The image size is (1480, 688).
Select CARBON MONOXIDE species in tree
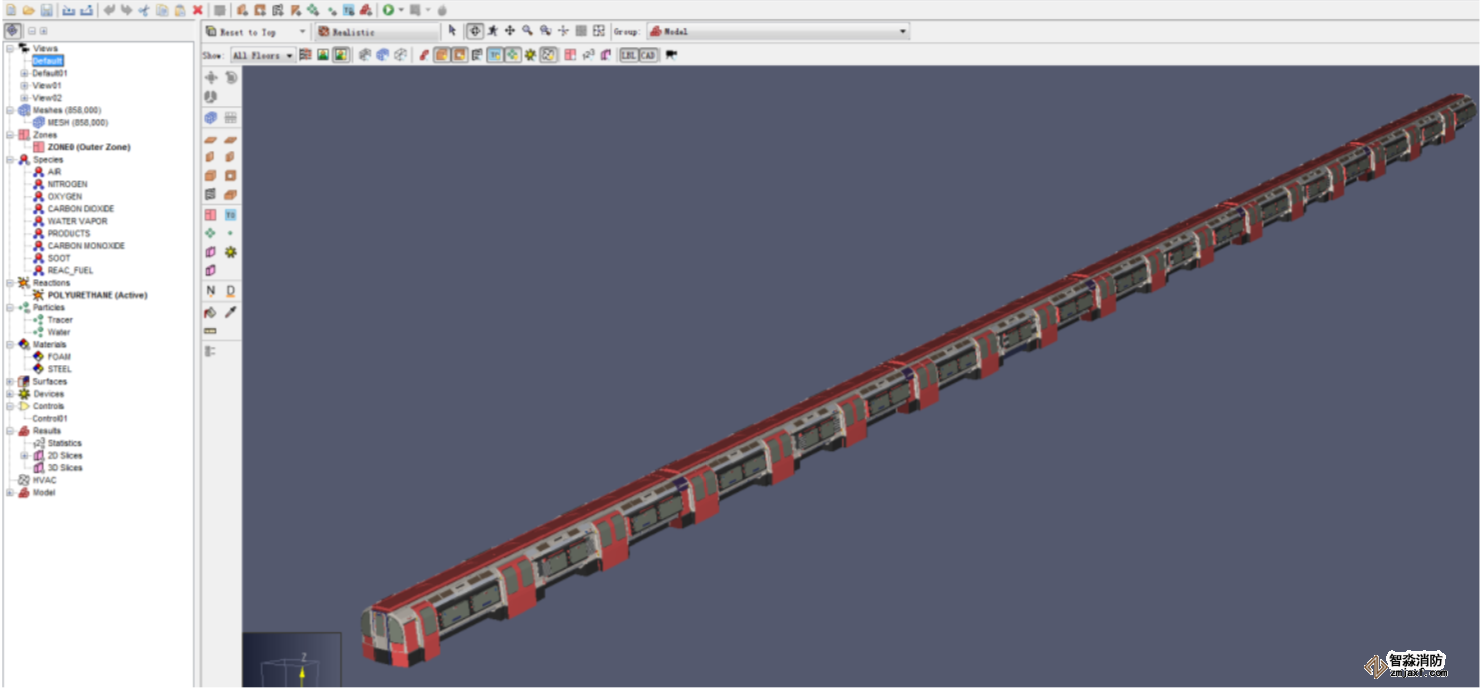tap(86, 246)
